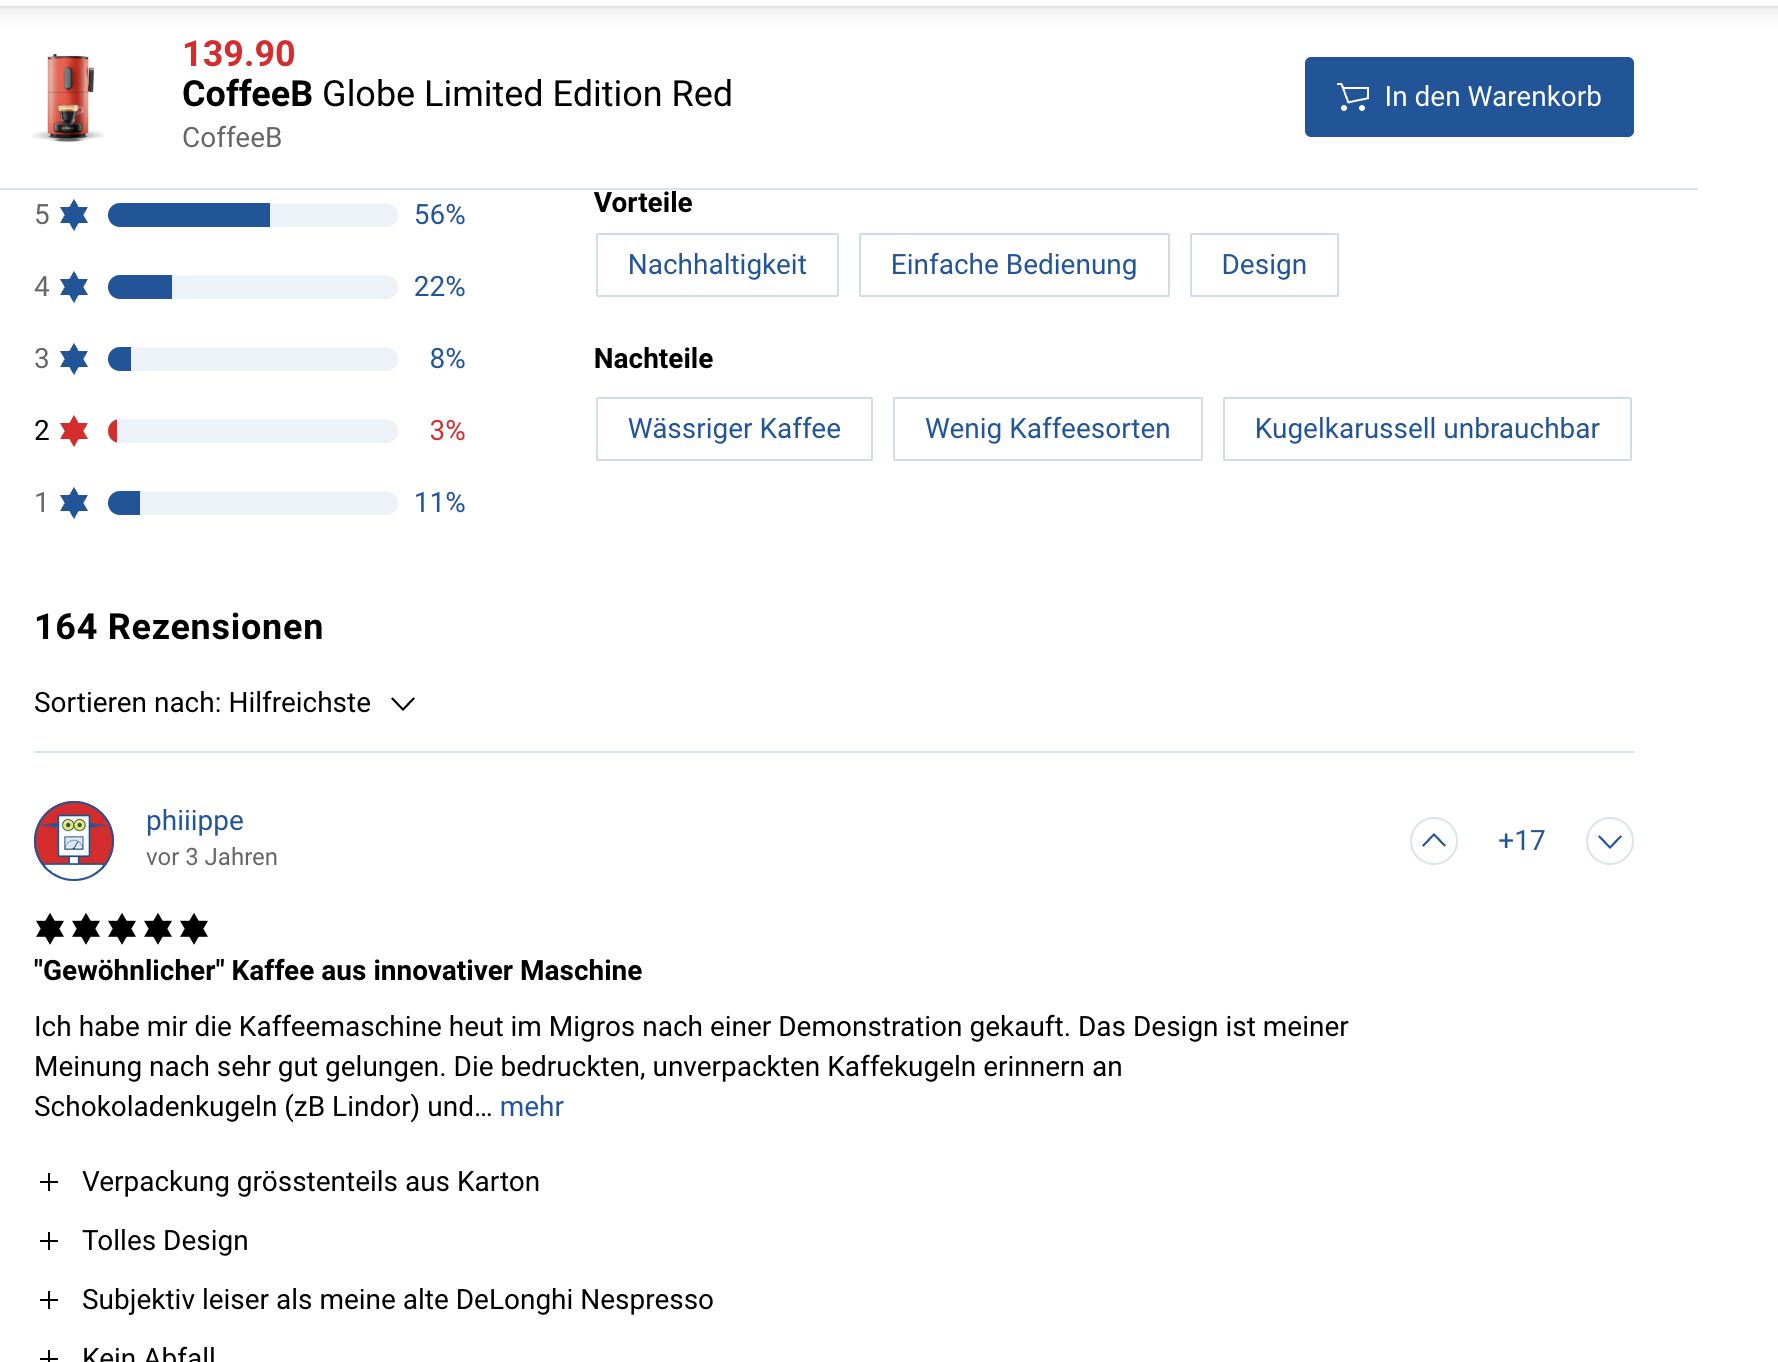Toggle the Nachhaltigkeit advantage filter
The height and width of the screenshot is (1362, 1778).
717,265
